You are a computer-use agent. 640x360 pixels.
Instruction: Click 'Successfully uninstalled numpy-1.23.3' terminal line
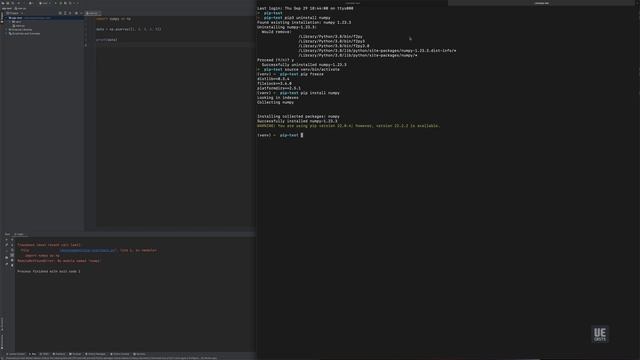(x=304, y=65)
